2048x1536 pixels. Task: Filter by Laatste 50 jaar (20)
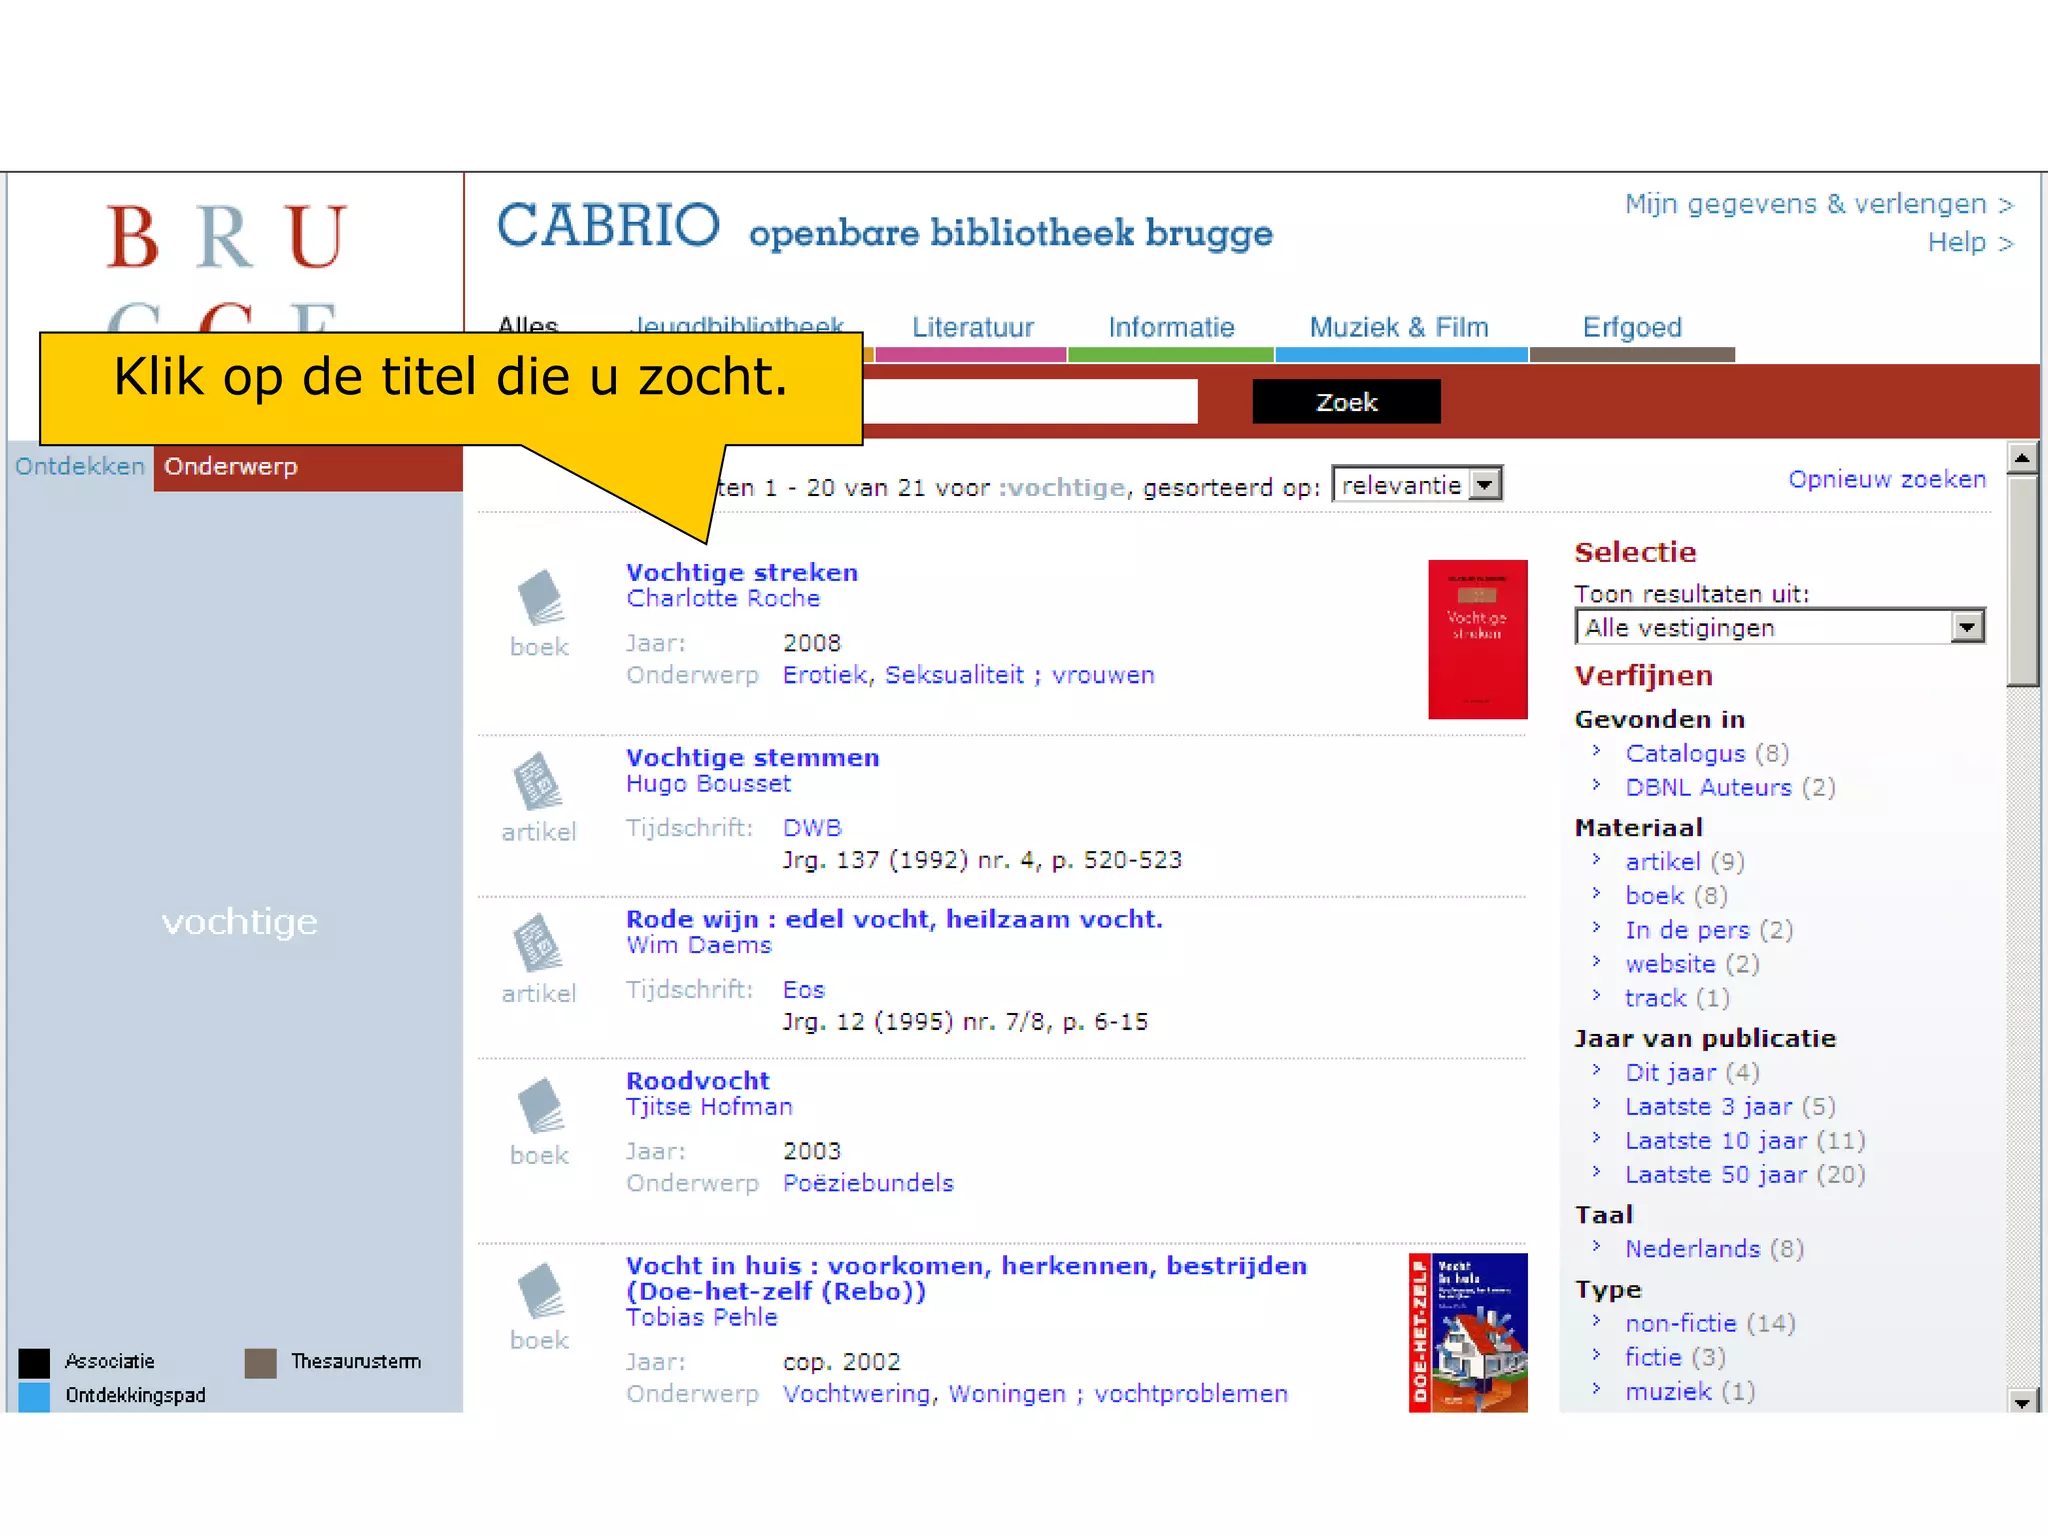(x=1745, y=1174)
